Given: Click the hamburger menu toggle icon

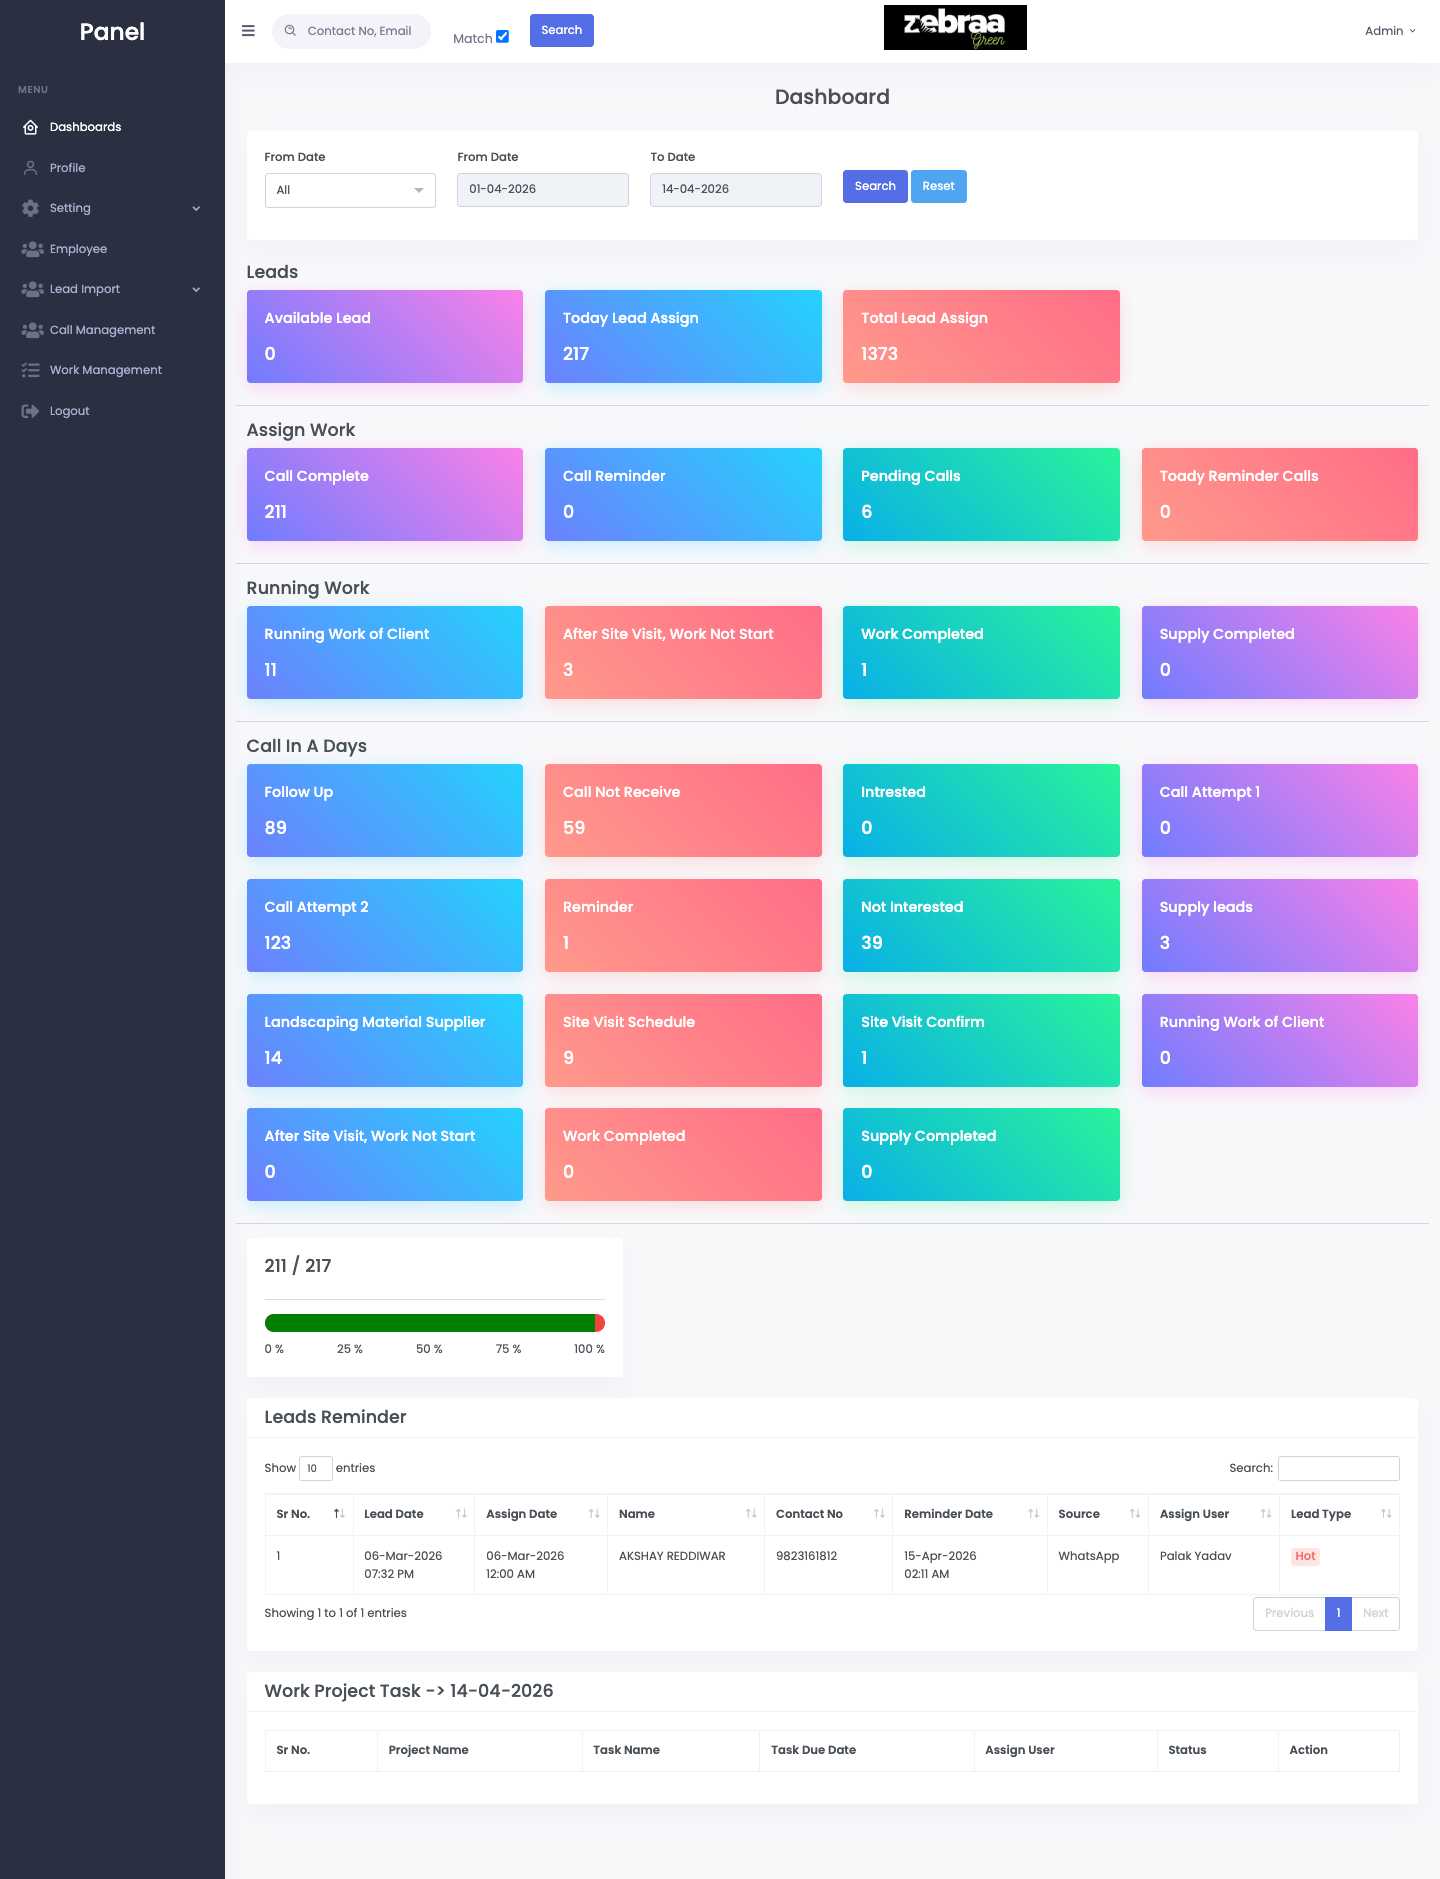Looking at the screenshot, I should [248, 31].
